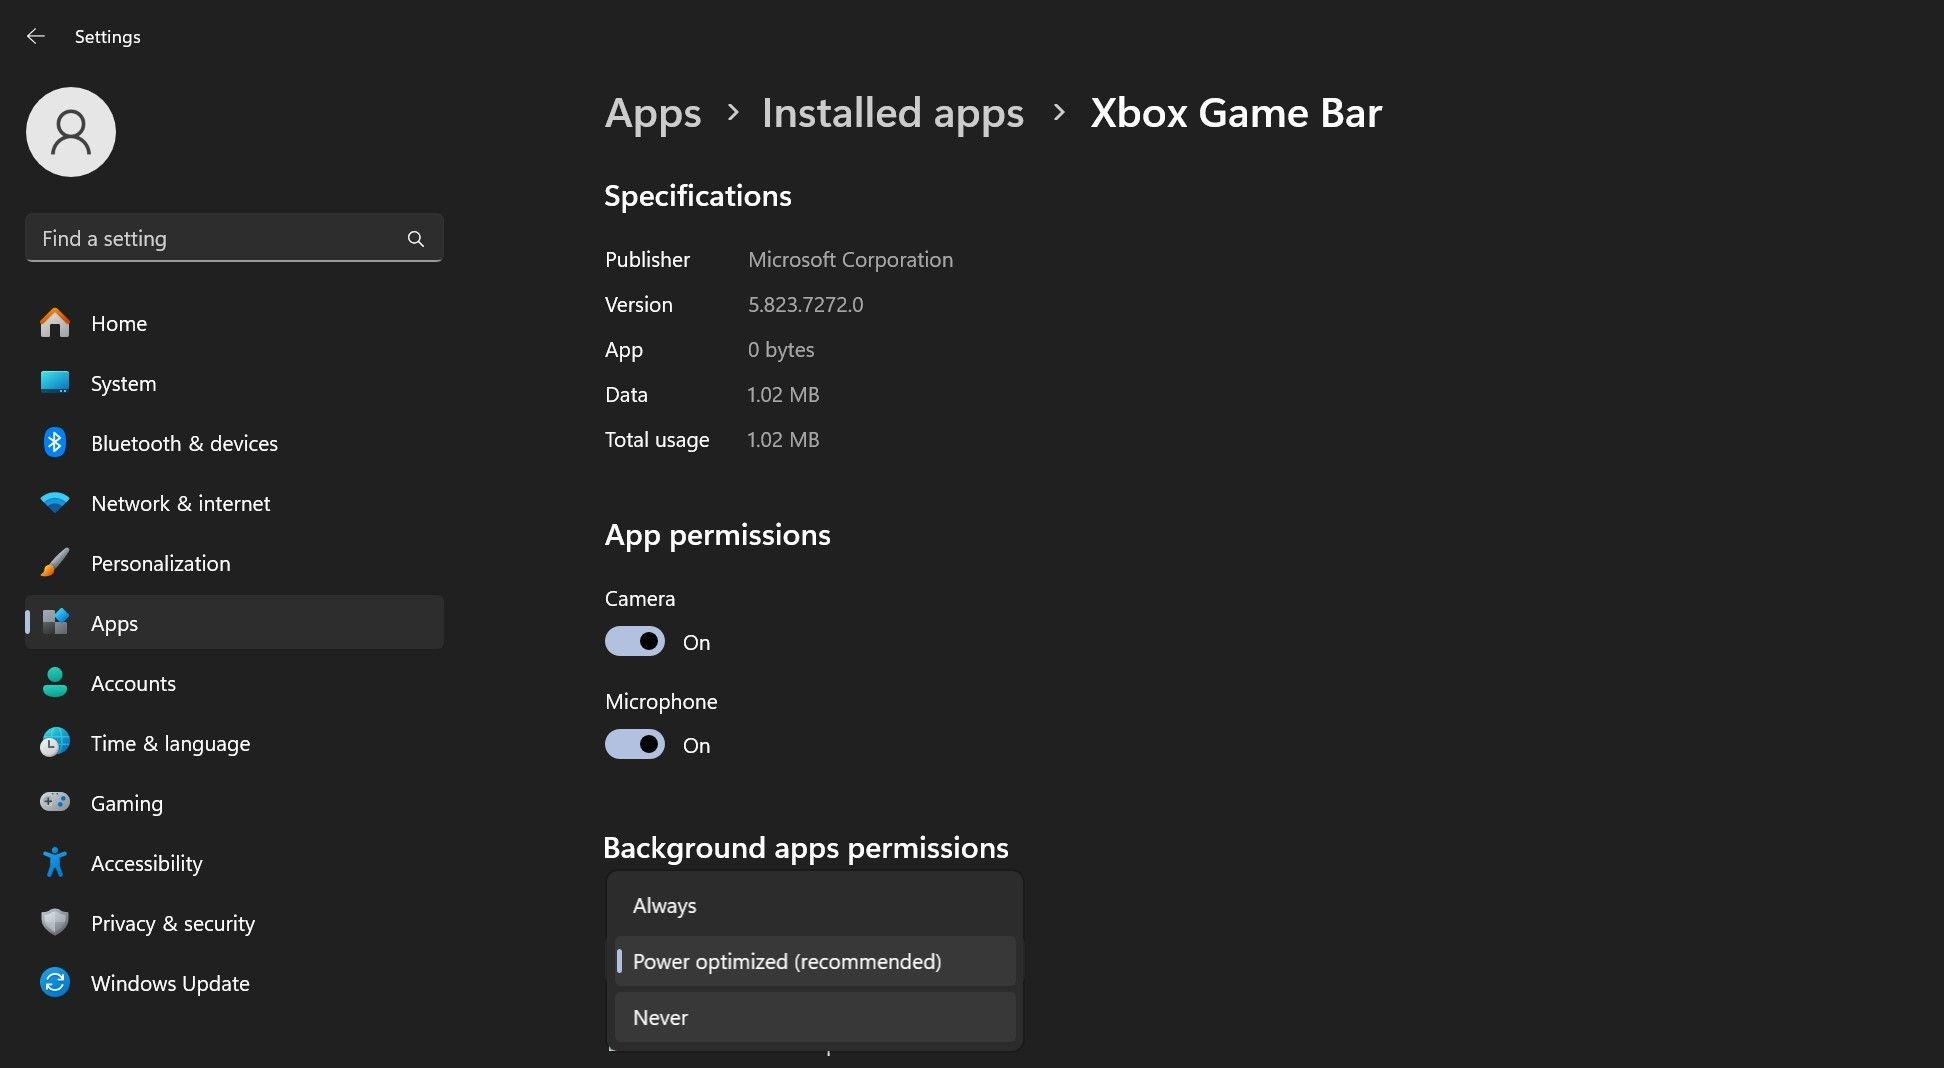
Task: Open the Accounts settings page
Action: [133, 683]
